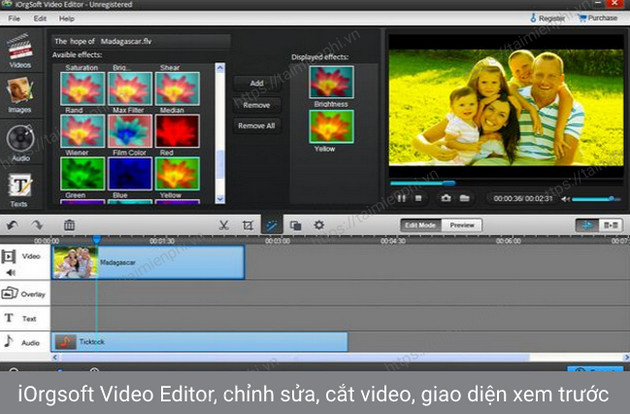Open the settings gear in toolbar
Screen dimensions: 630x414
coord(319,225)
